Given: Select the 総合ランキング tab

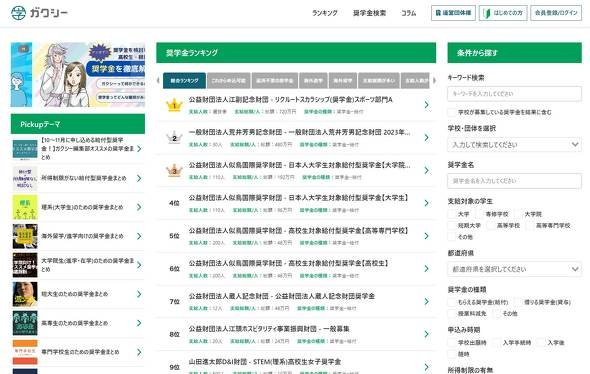Looking at the screenshot, I should (184, 81).
